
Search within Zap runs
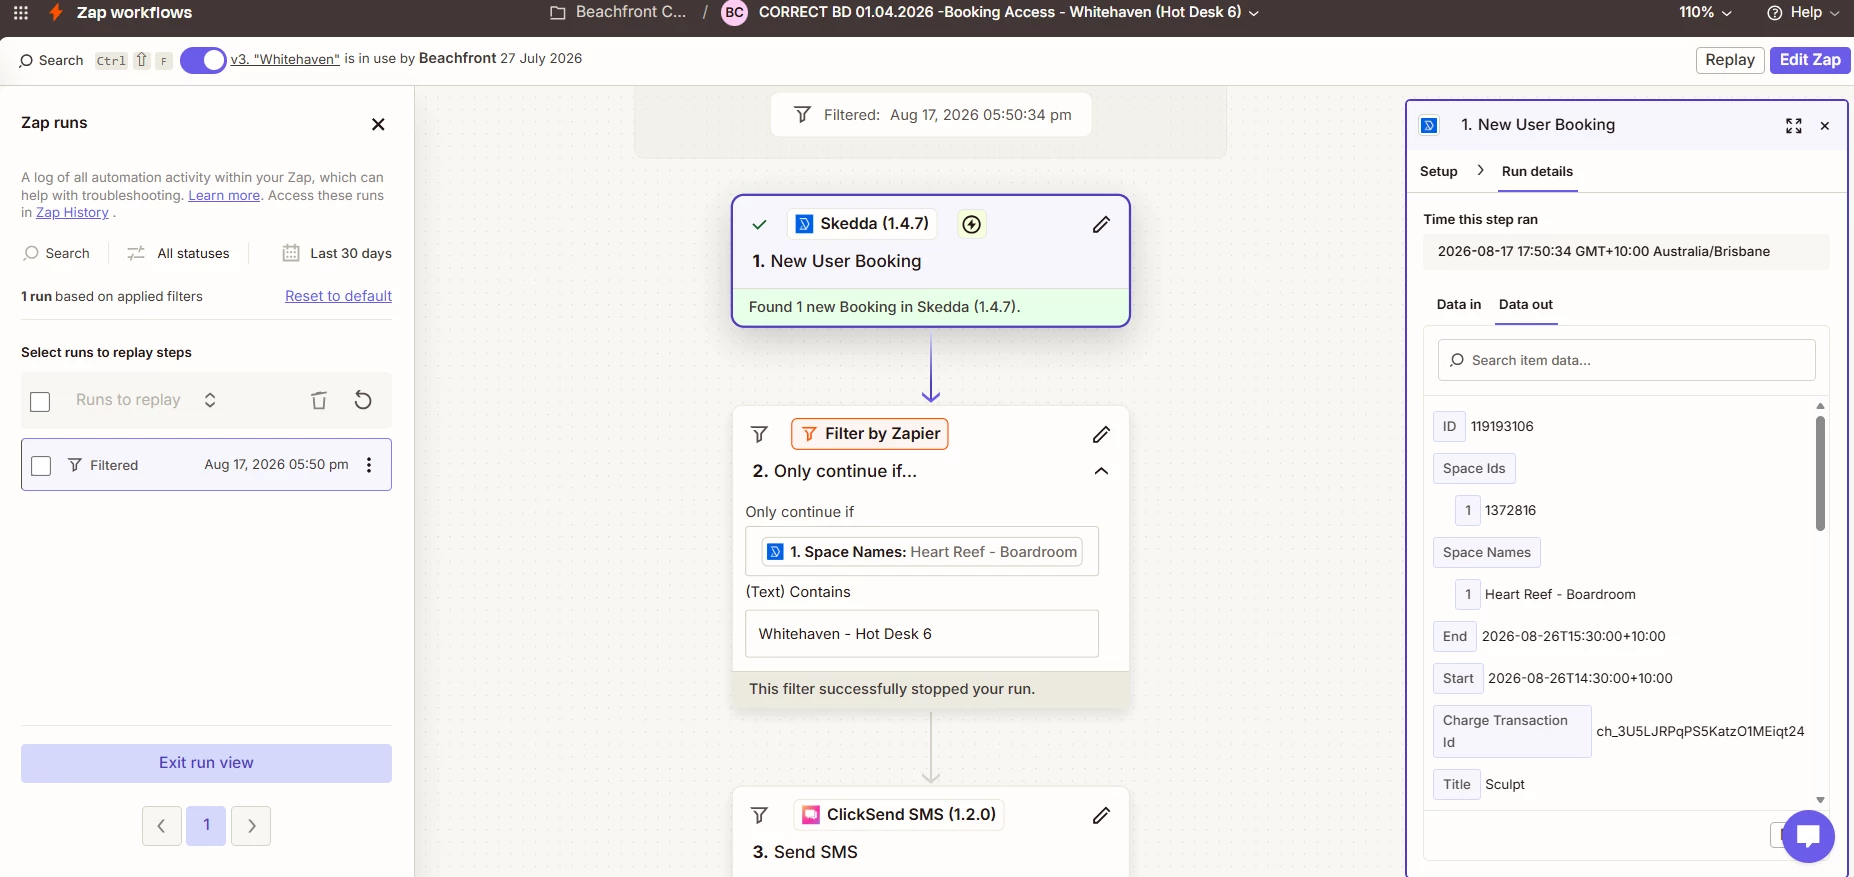(57, 254)
